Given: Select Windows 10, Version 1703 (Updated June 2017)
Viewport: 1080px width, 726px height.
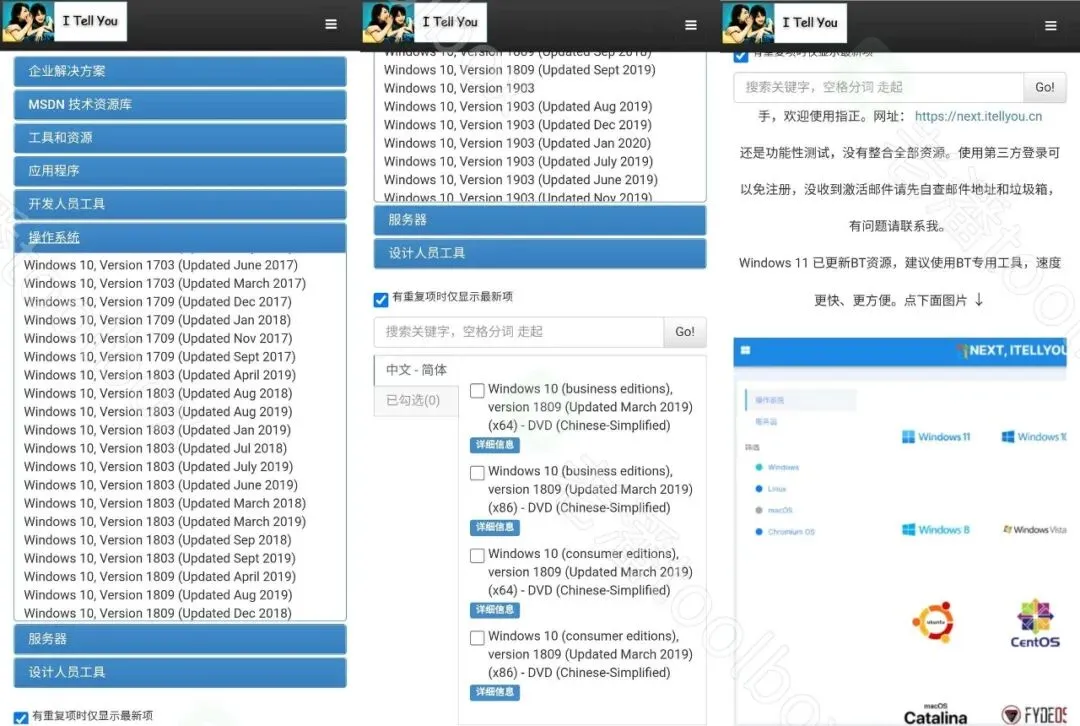Looking at the screenshot, I should pyautogui.click(x=160, y=265).
